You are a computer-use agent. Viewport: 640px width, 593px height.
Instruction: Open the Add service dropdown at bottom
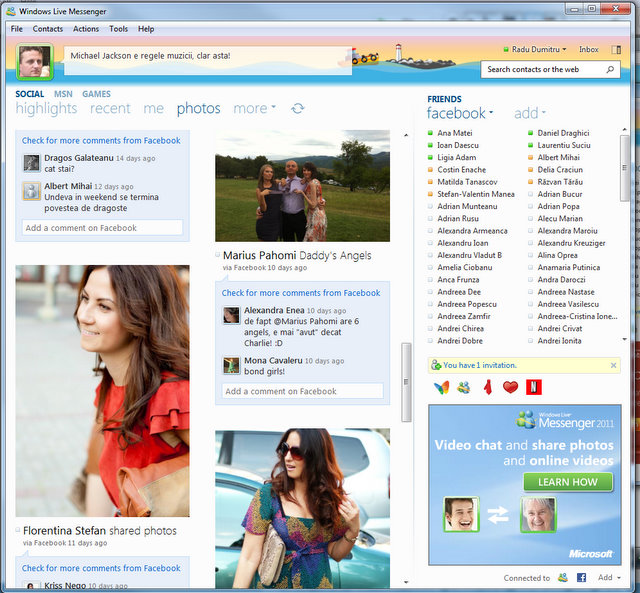click(x=609, y=577)
